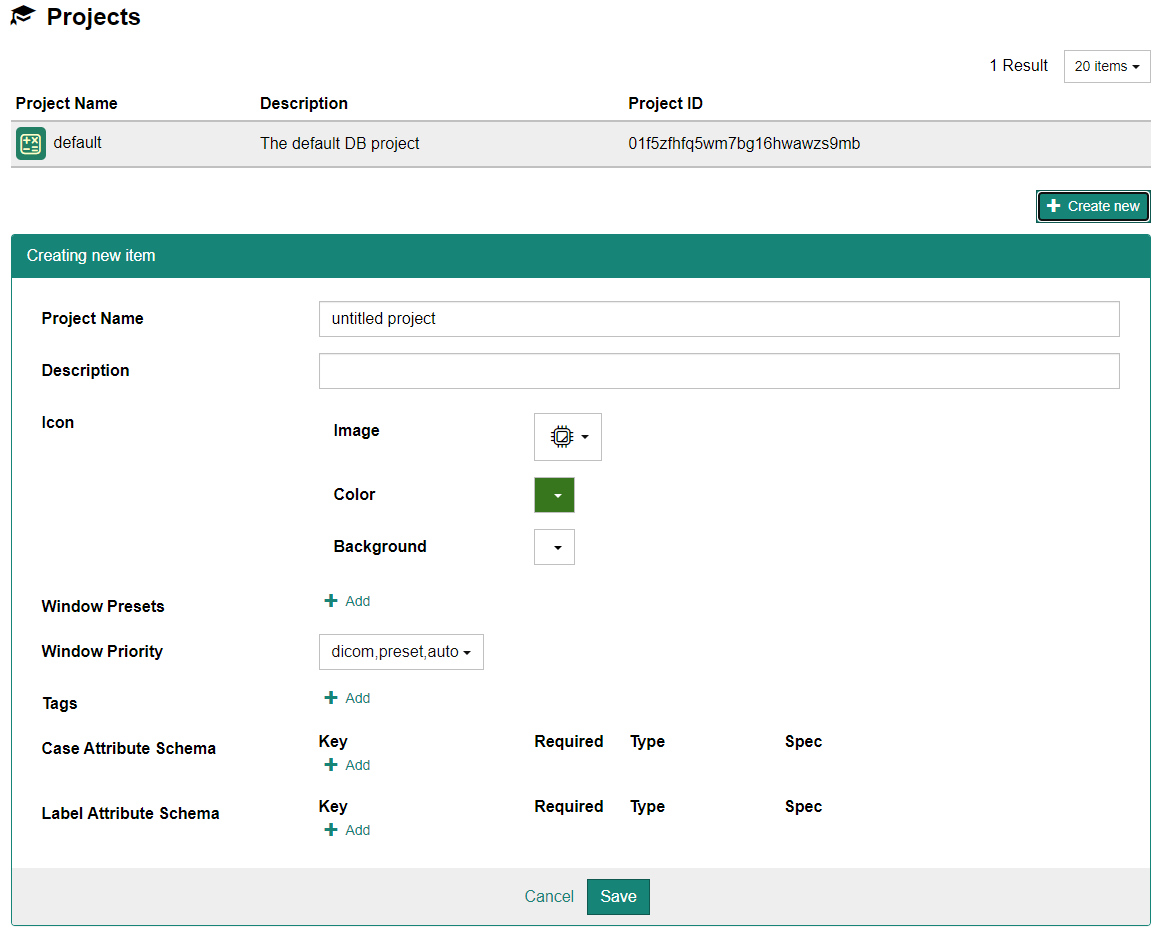Click plus icon under Case Attribute Schema

(x=331, y=765)
